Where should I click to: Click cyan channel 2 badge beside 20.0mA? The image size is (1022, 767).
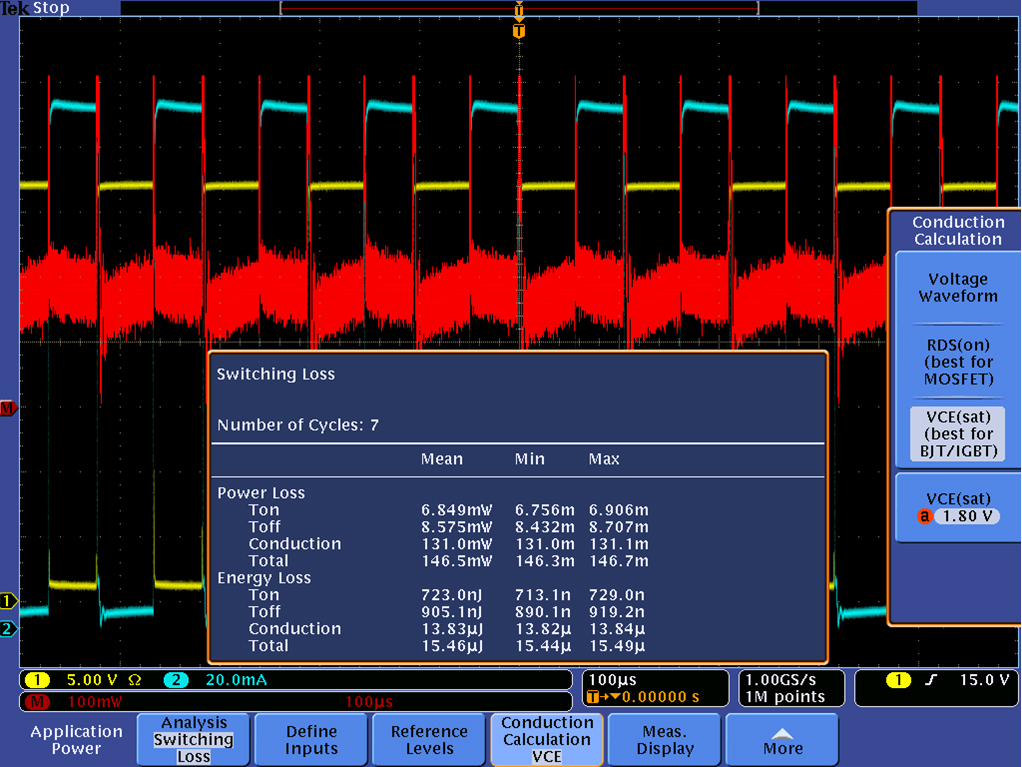[x=175, y=680]
